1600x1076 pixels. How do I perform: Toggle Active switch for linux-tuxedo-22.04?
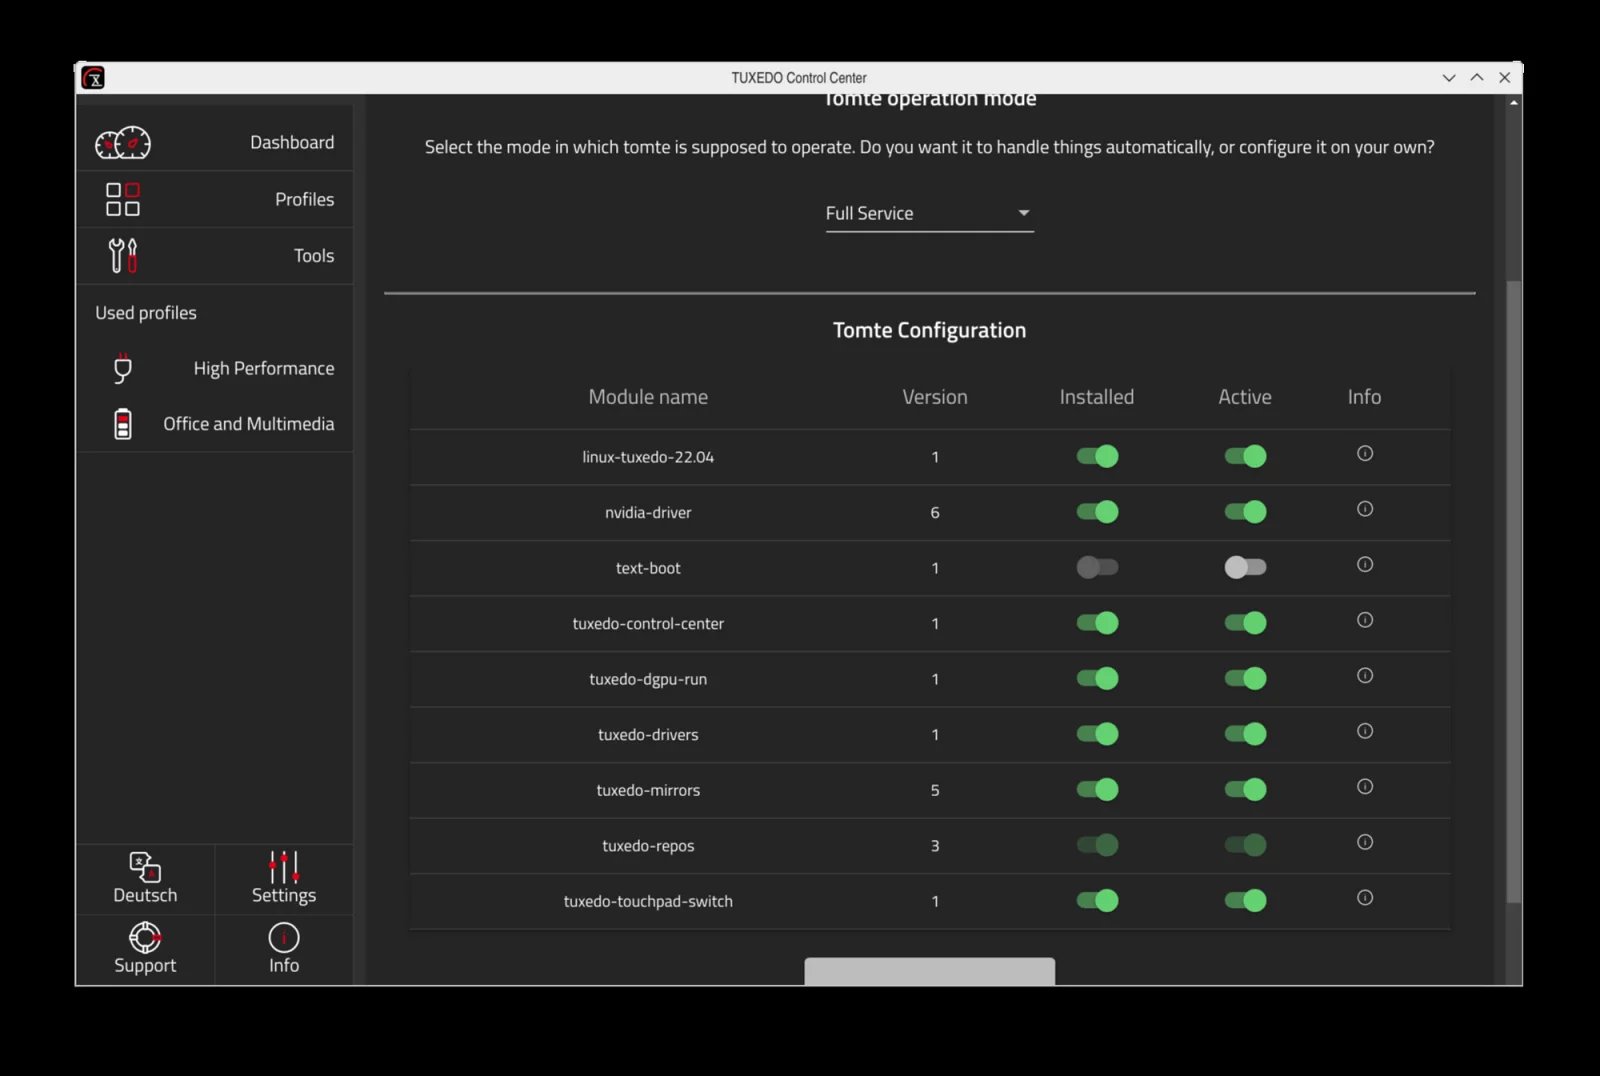coord(1245,457)
